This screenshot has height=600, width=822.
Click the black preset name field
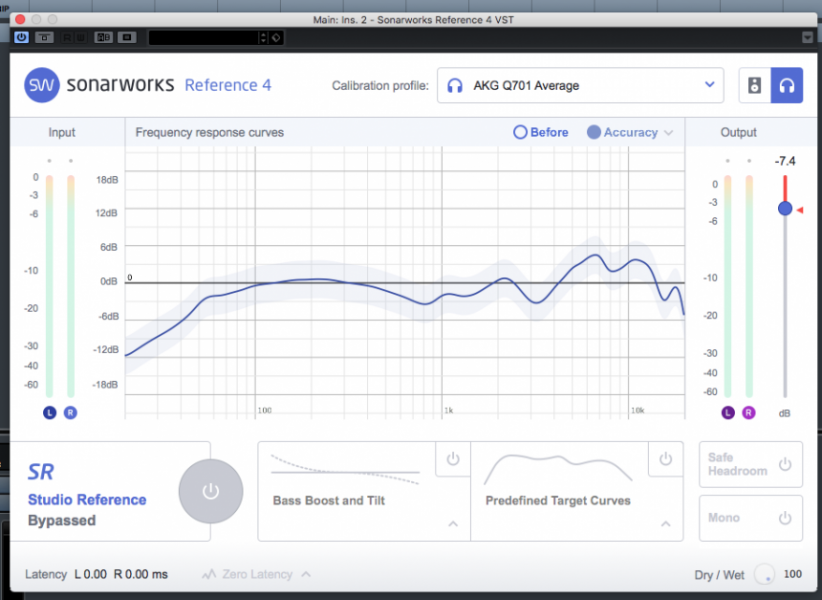click(x=204, y=38)
